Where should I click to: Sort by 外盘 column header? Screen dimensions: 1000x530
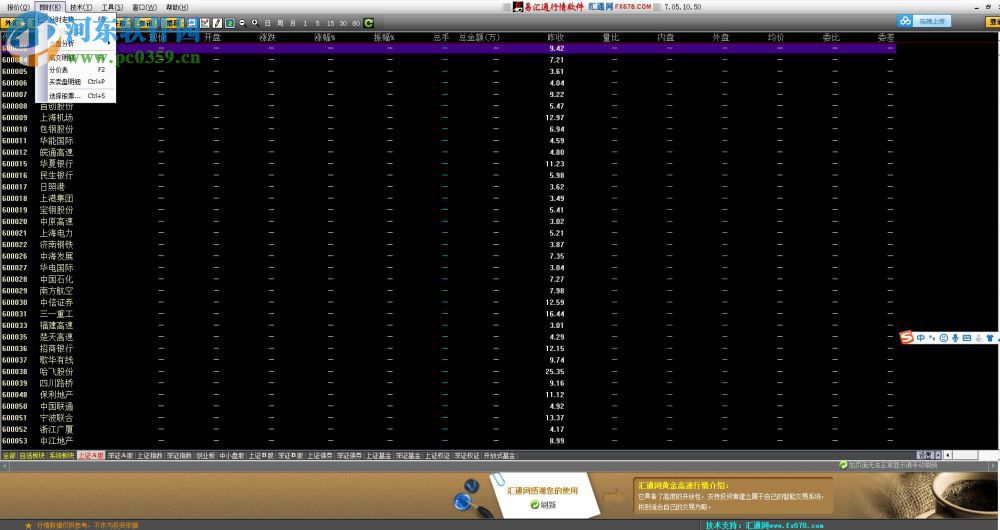[721, 38]
